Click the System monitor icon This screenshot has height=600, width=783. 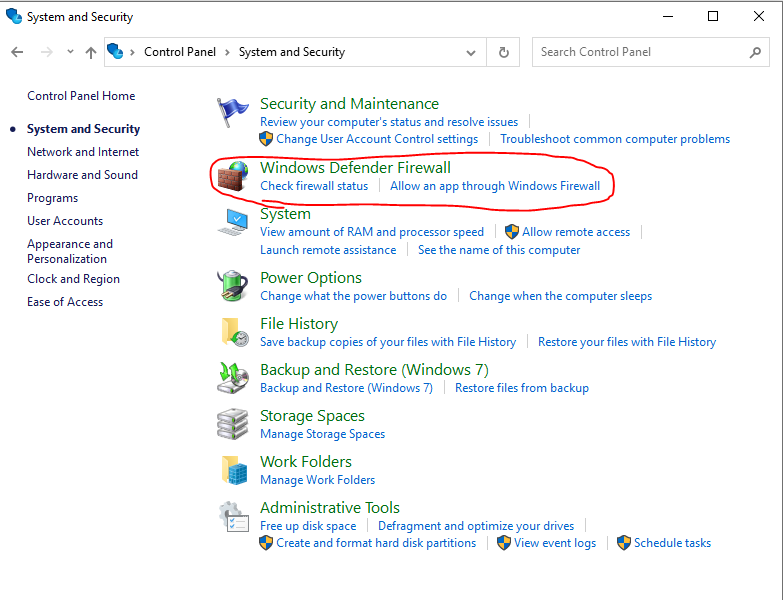(x=233, y=222)
